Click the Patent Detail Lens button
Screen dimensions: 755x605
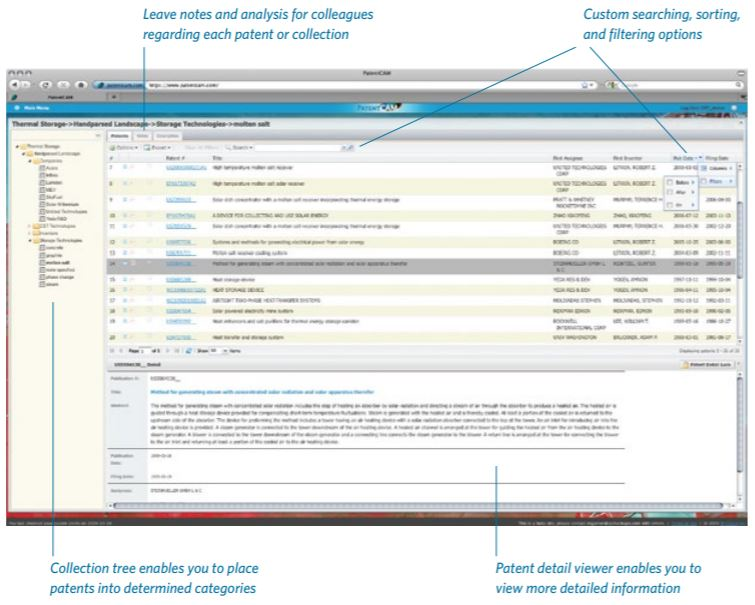707,365
